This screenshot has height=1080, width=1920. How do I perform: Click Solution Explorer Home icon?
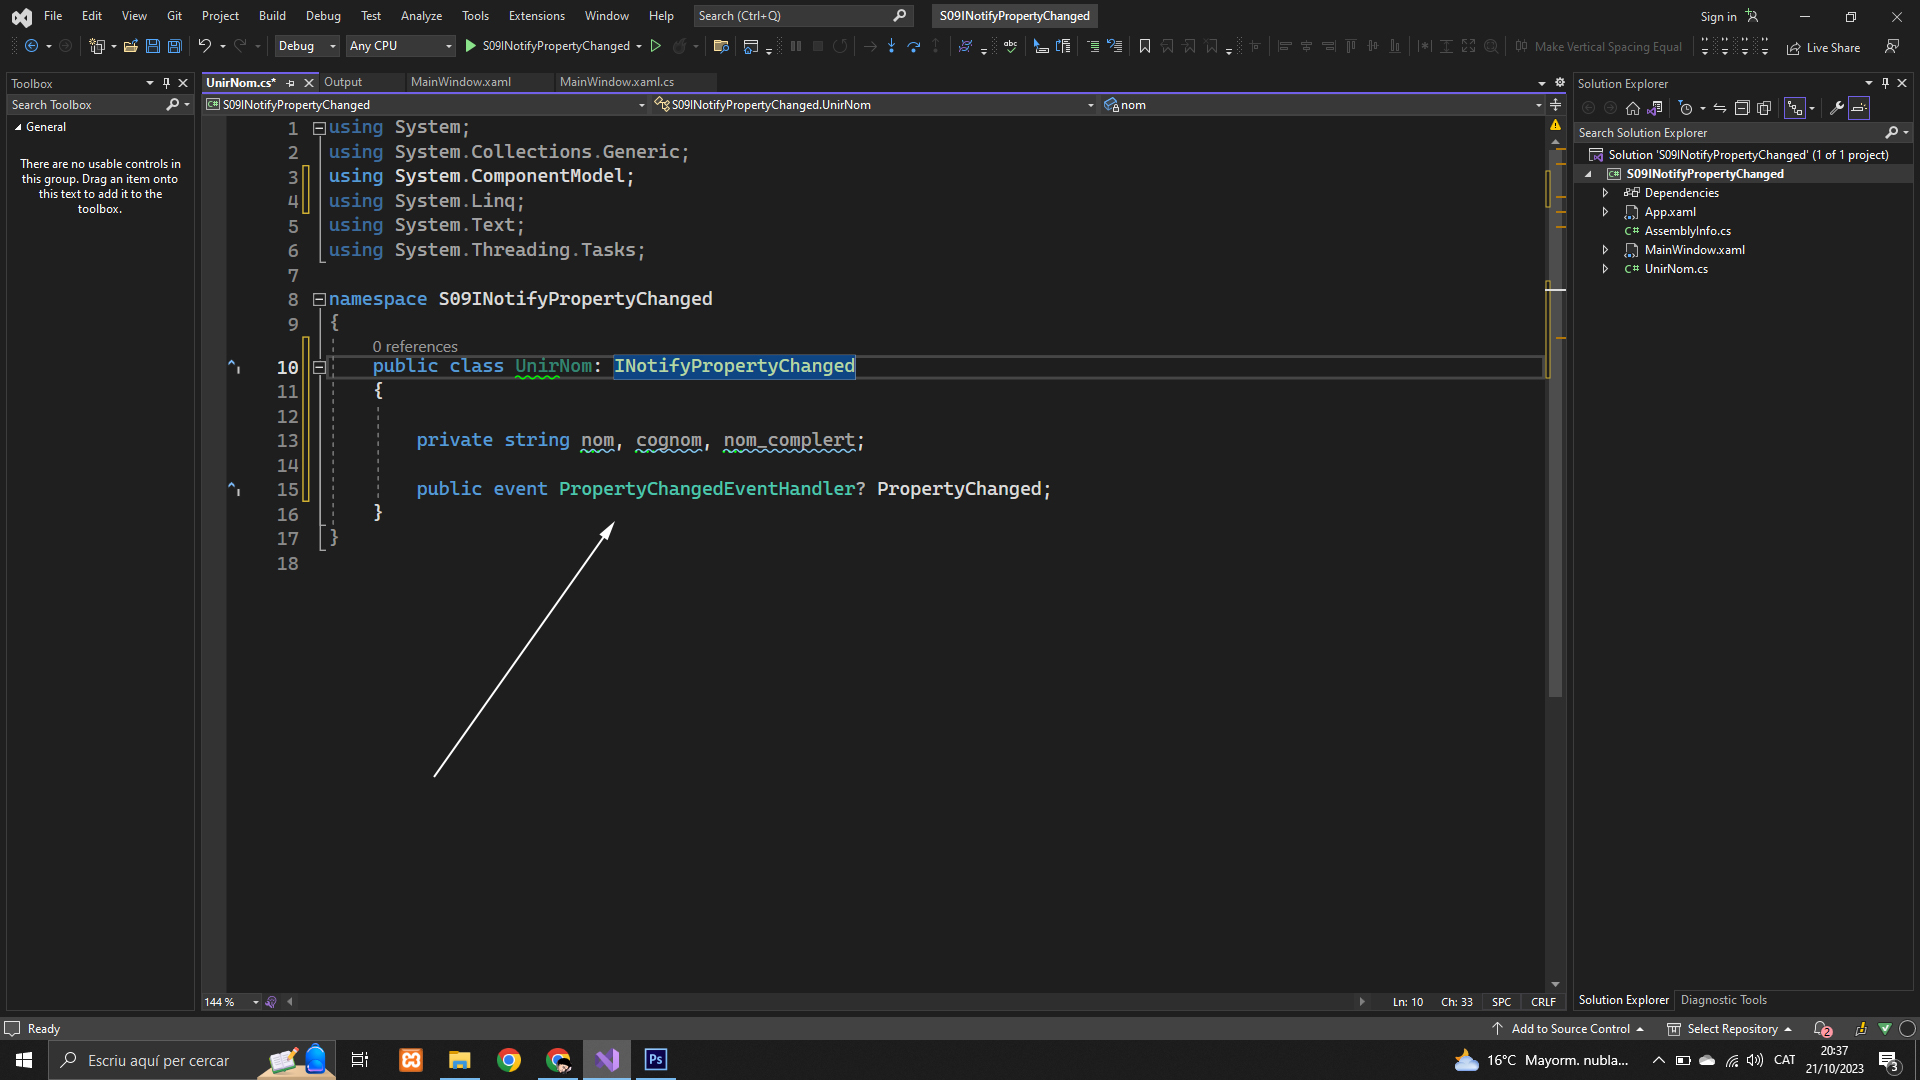[1633, 108]
